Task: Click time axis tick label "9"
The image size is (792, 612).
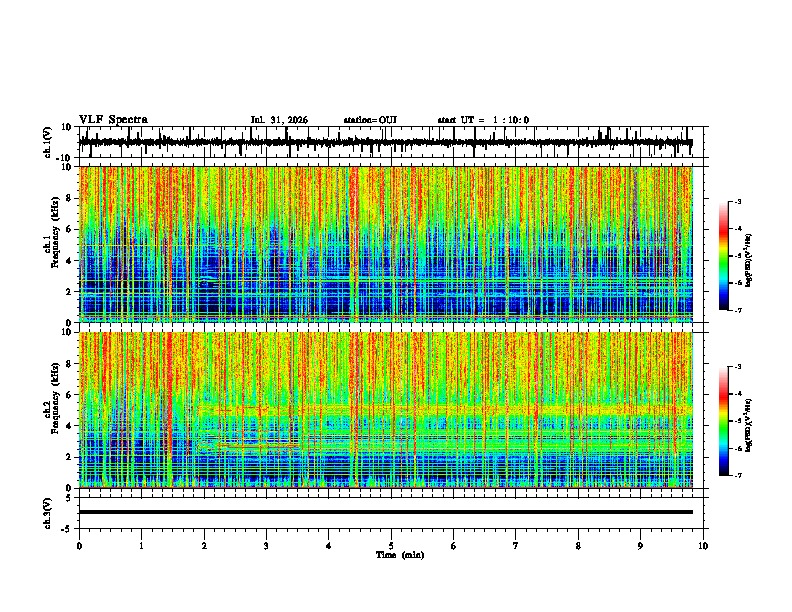Action: [x=640, y=546]
